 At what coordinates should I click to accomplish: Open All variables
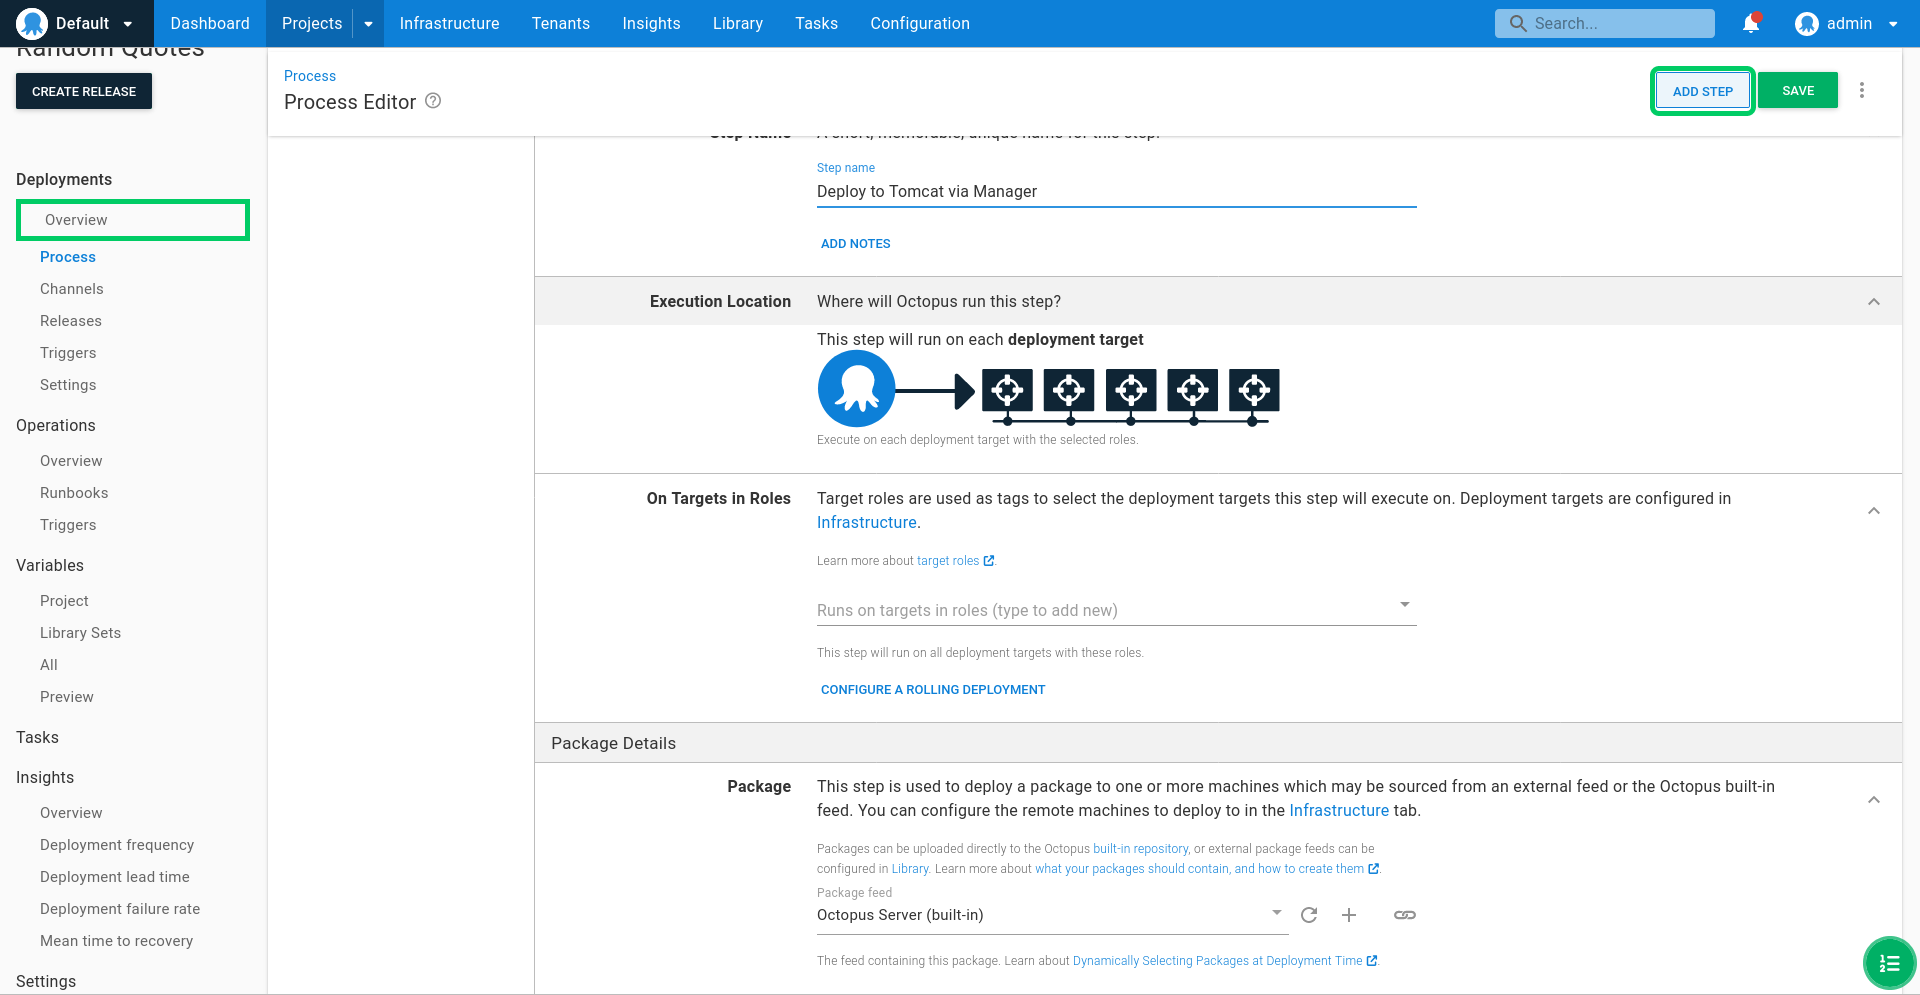(49, 665)
